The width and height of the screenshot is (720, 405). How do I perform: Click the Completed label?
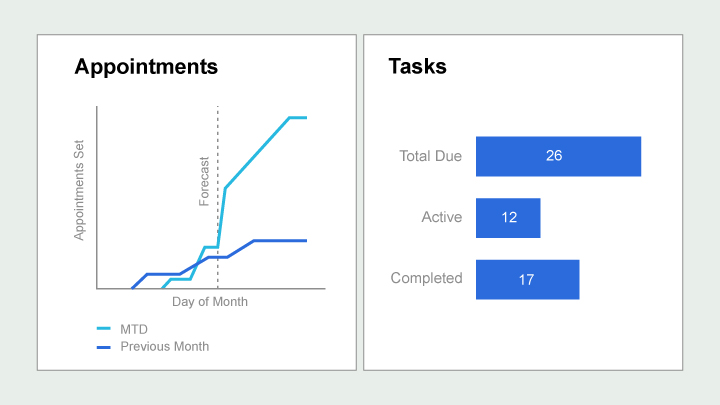point(426,278)
